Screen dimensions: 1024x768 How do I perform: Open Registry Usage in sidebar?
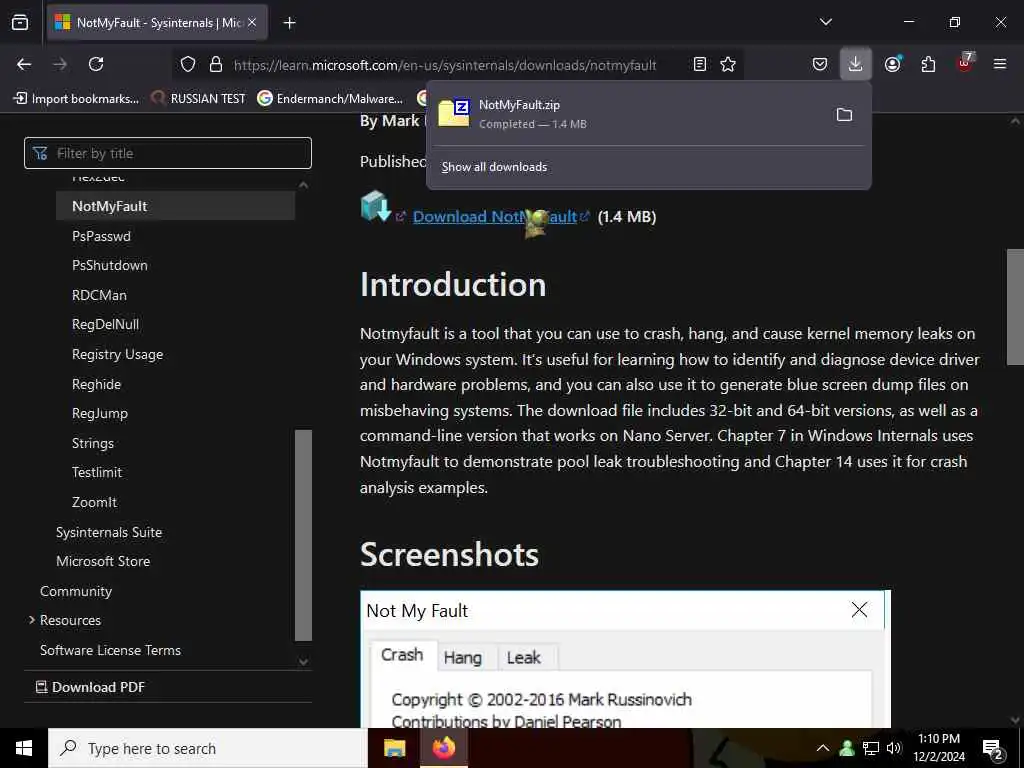(118, 355)
